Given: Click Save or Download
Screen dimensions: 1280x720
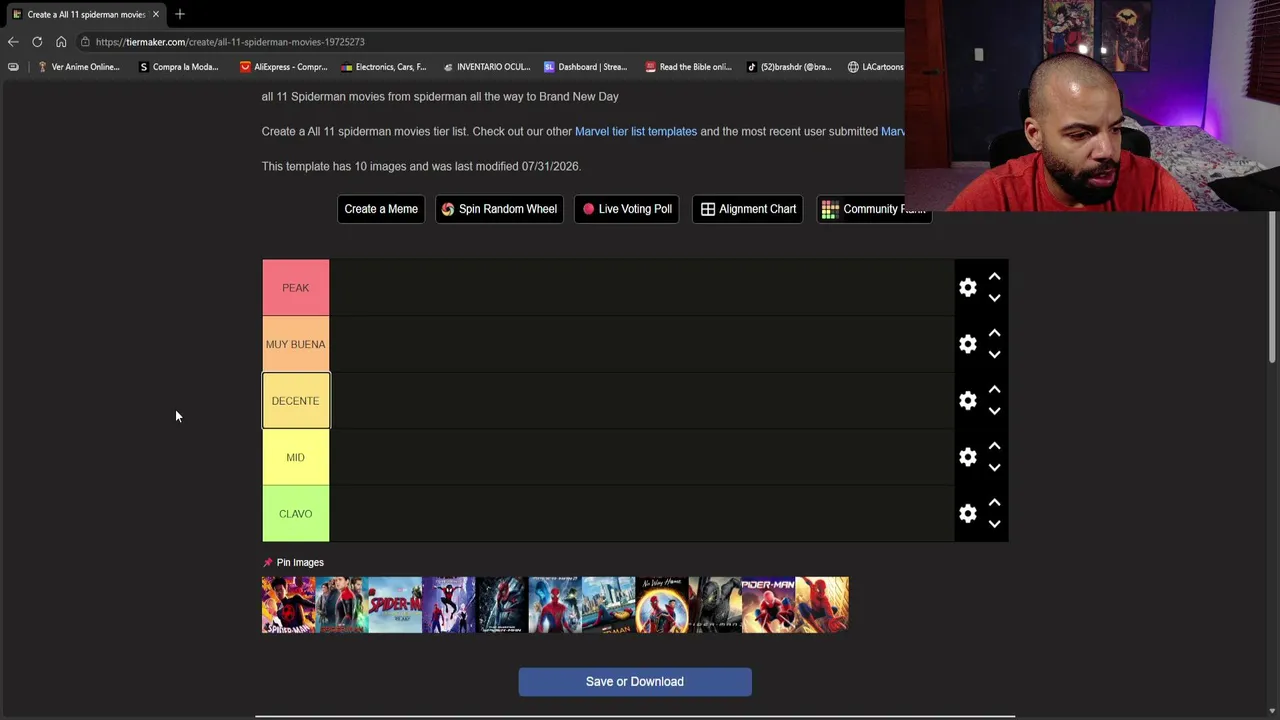Looking at the screenshot, I should tap(635, 682).
